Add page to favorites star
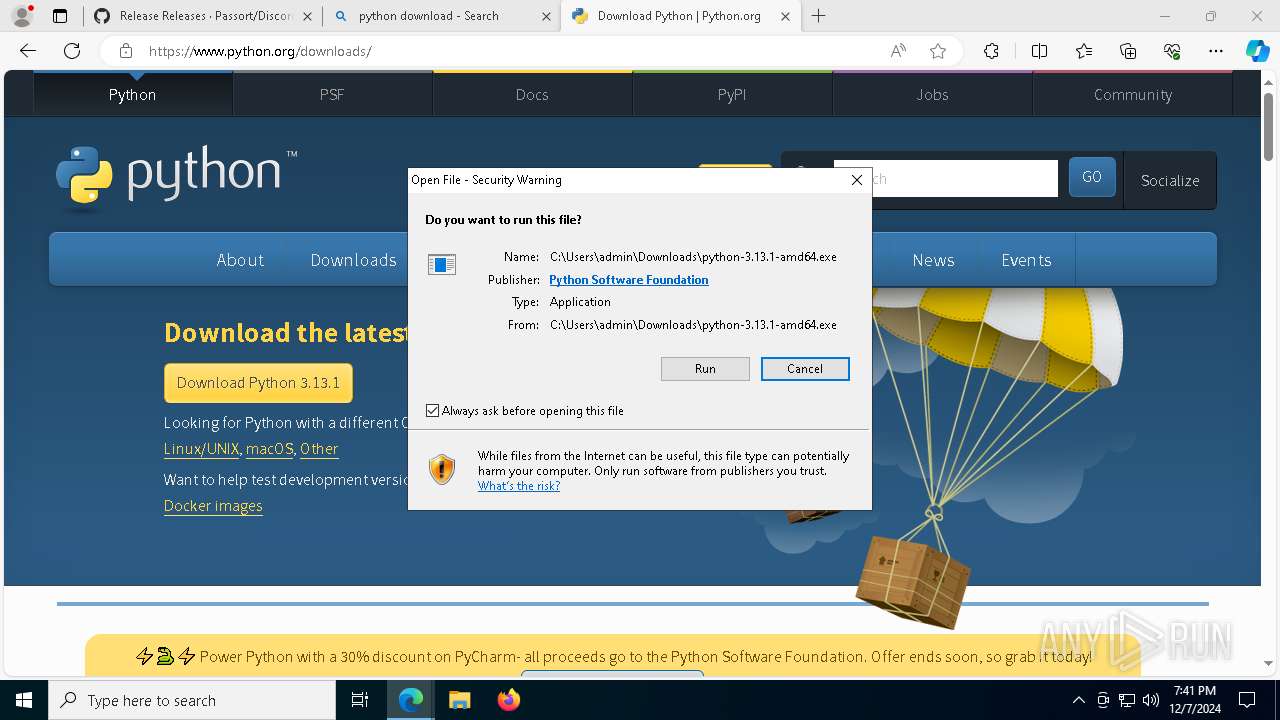The width and height of the screenshot is (1280, 720). tap(938, 51)
